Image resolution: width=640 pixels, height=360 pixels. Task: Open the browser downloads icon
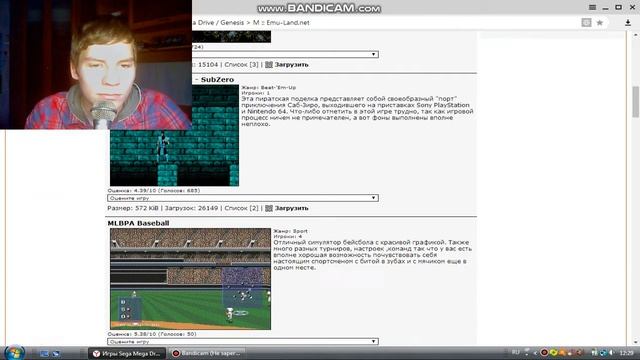click(x=628, y=23)
